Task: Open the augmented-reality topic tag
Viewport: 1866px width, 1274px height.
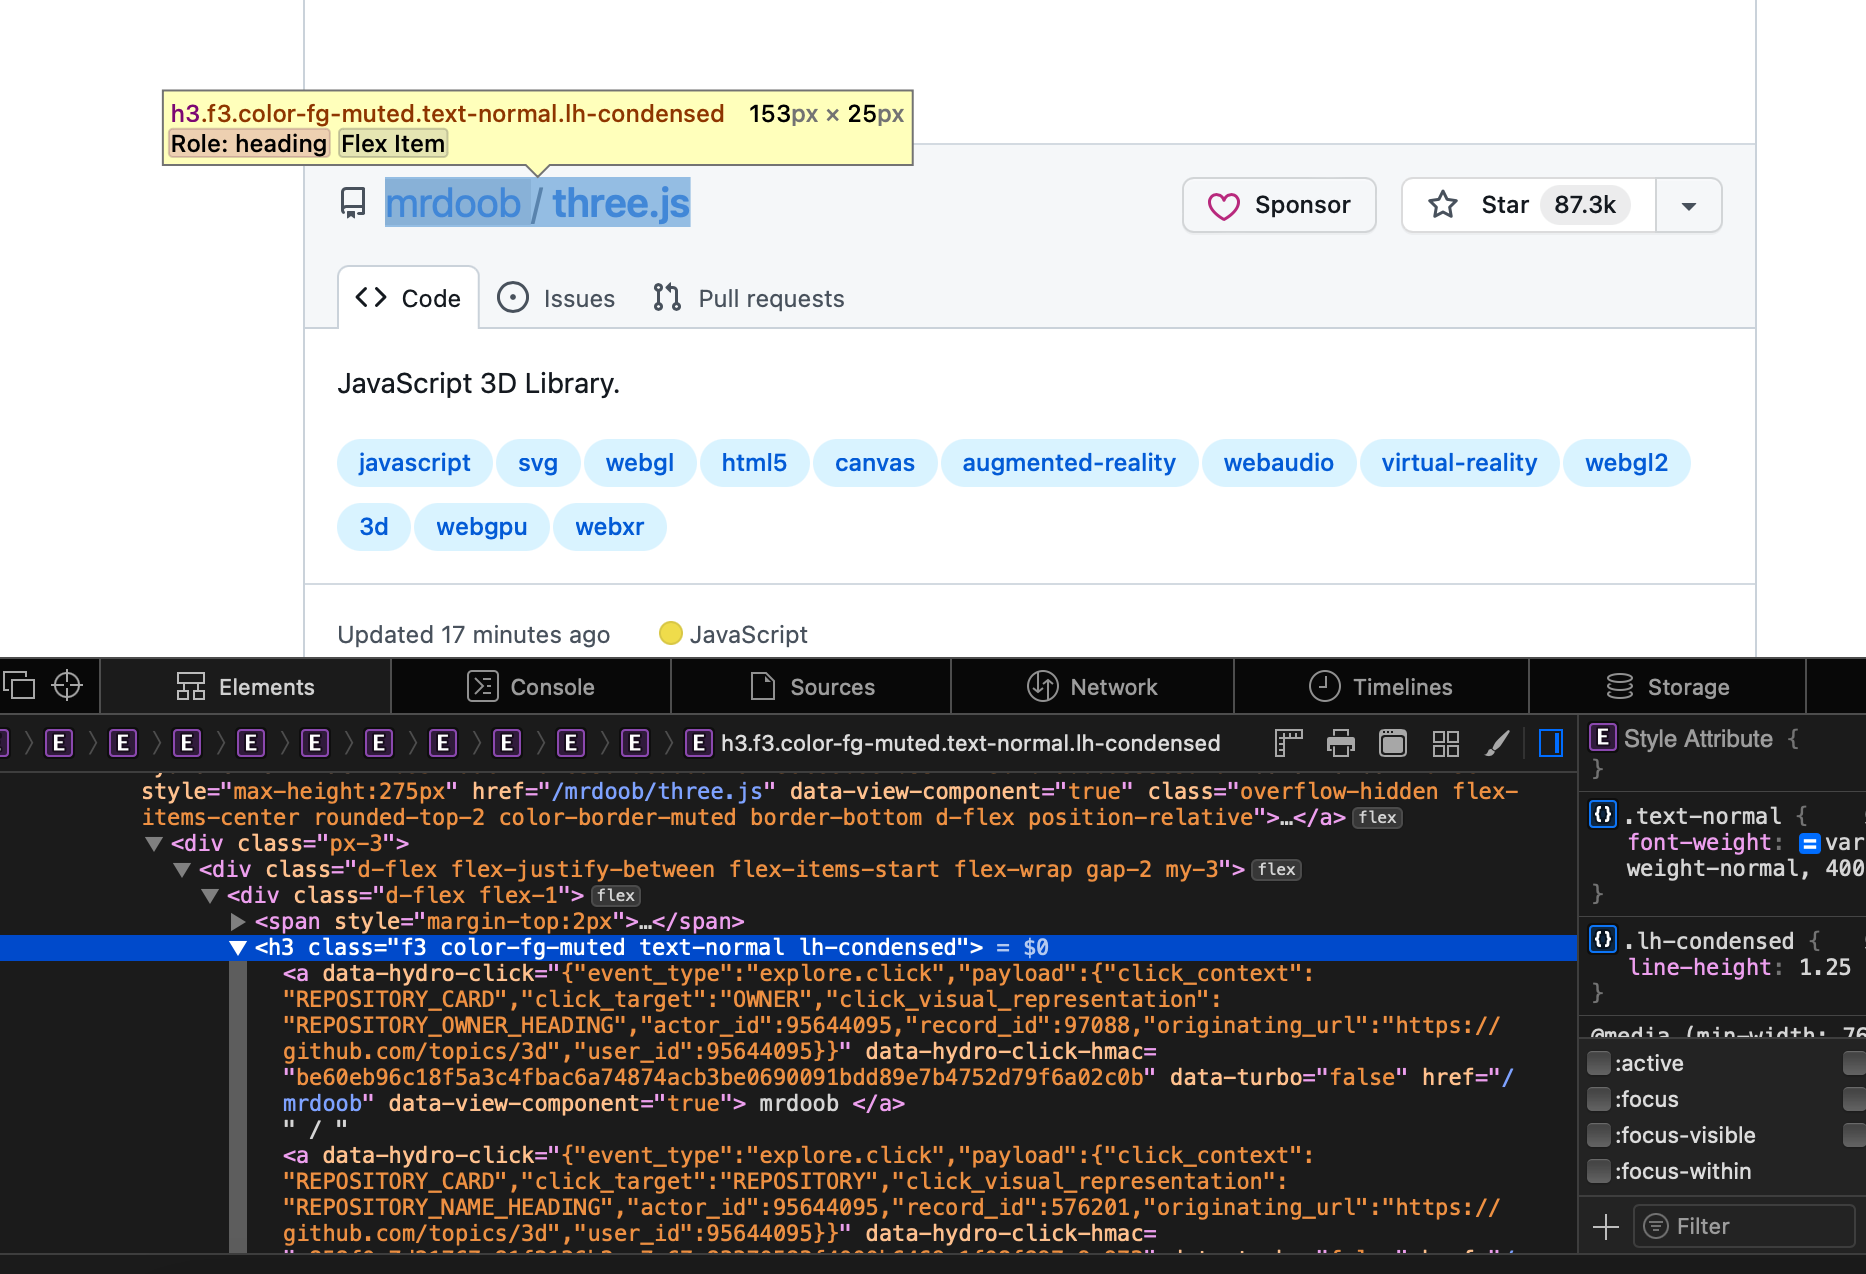Action: click(x=1069, y=463)
